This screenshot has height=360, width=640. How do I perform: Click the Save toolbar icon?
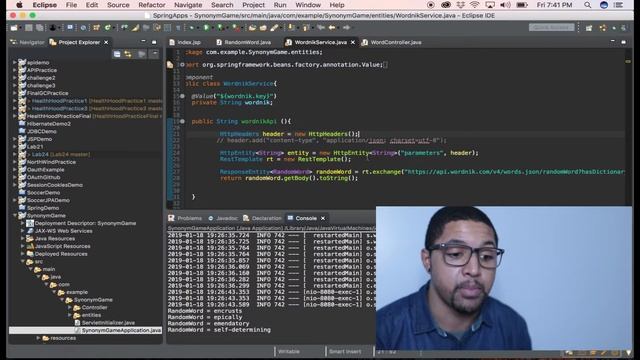(29, 28)
